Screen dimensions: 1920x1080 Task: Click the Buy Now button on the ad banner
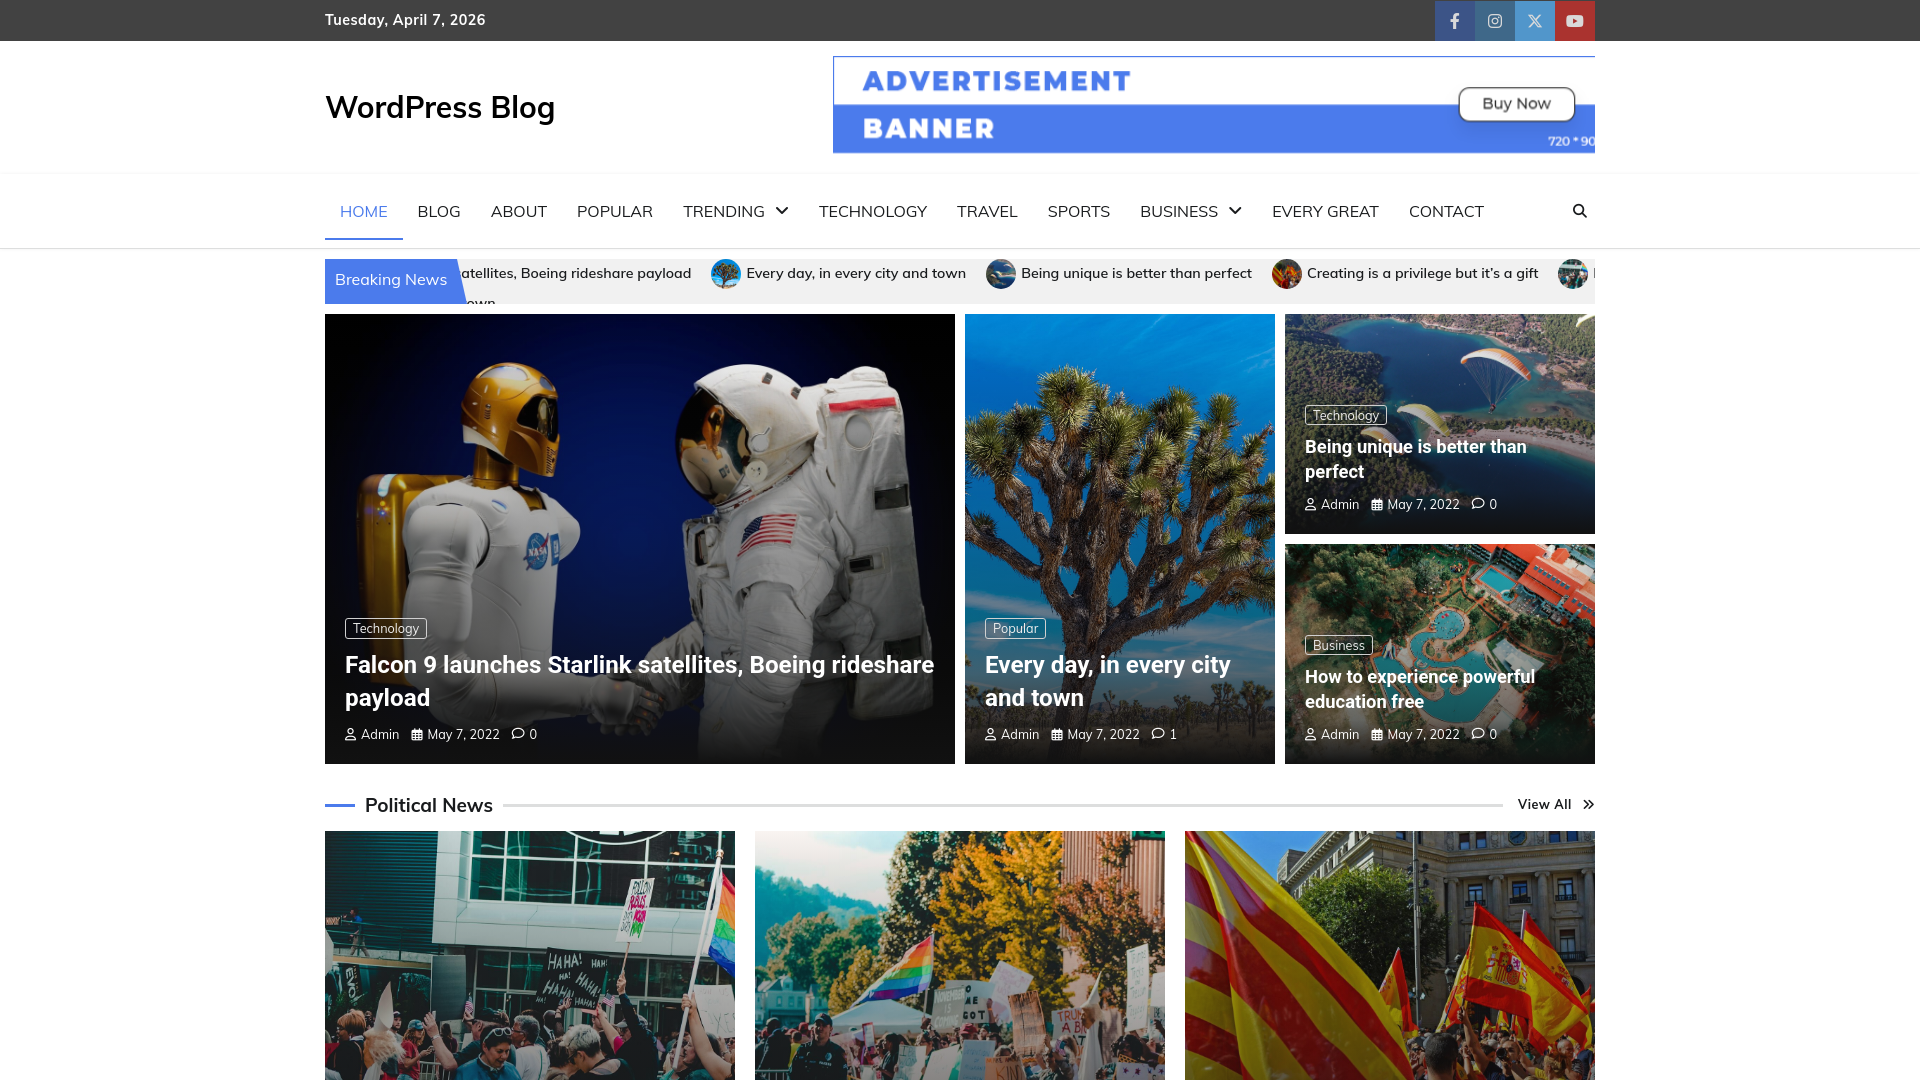tap(1516, 104)
